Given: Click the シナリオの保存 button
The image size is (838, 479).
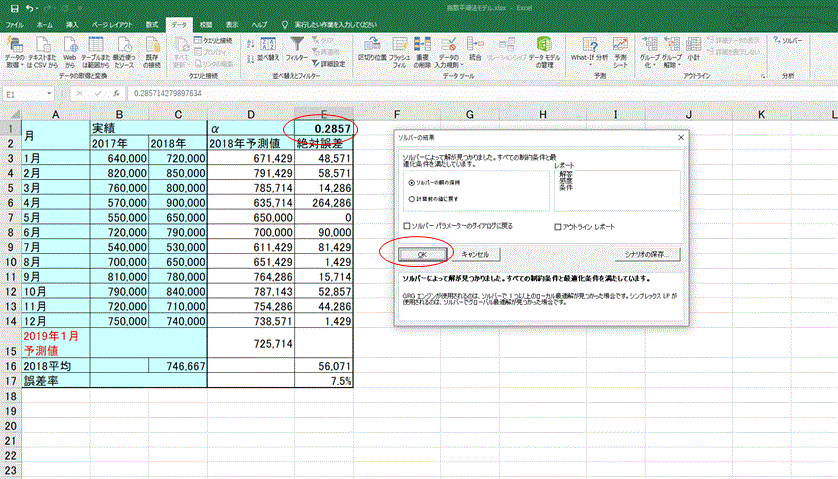Looking at the screenshot, I should [x=649, y=254].
